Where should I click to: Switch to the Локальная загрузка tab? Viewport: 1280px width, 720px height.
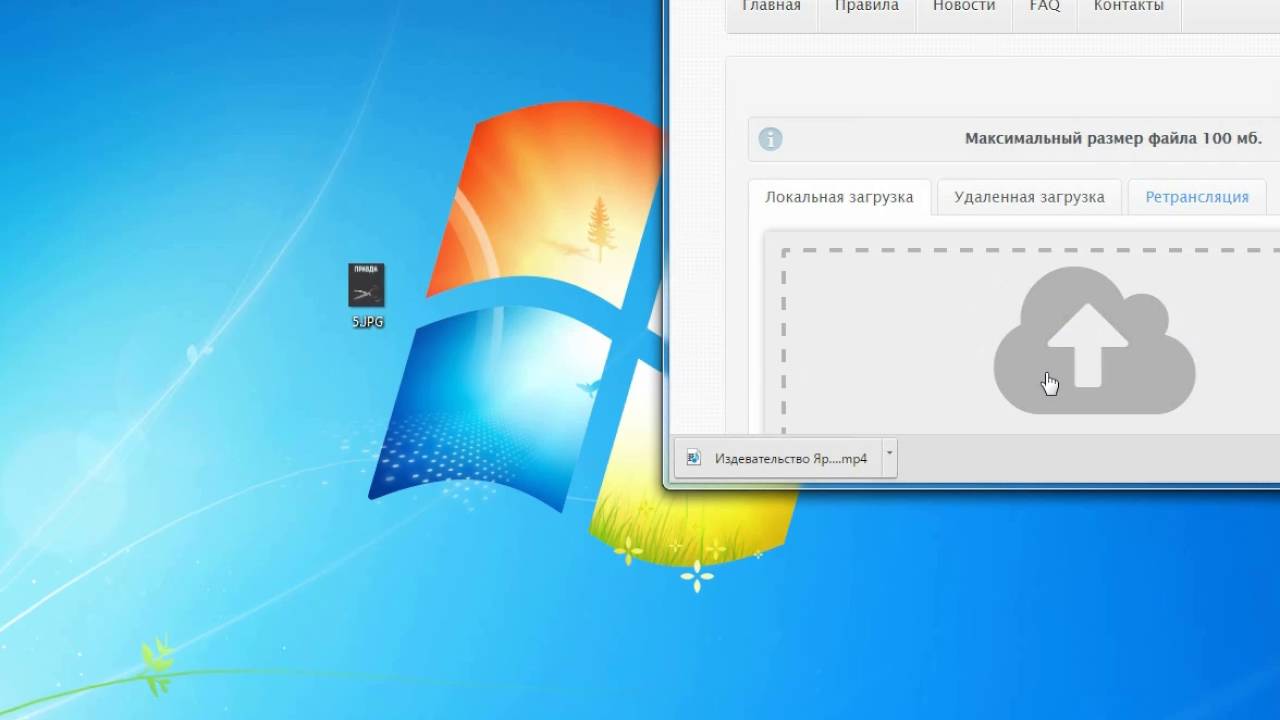tap(839, 197)
